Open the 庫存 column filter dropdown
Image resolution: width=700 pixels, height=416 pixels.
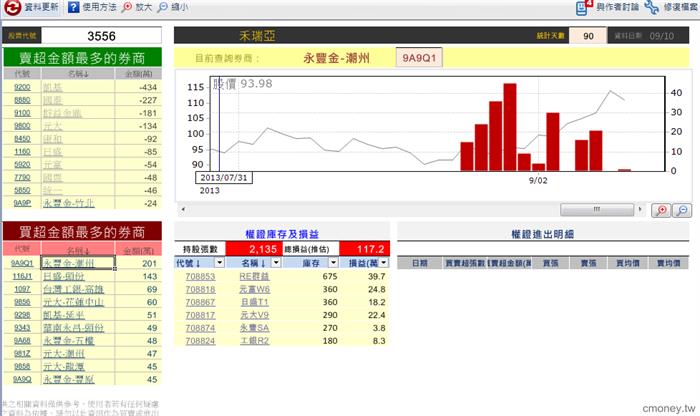tap(333, 262)
